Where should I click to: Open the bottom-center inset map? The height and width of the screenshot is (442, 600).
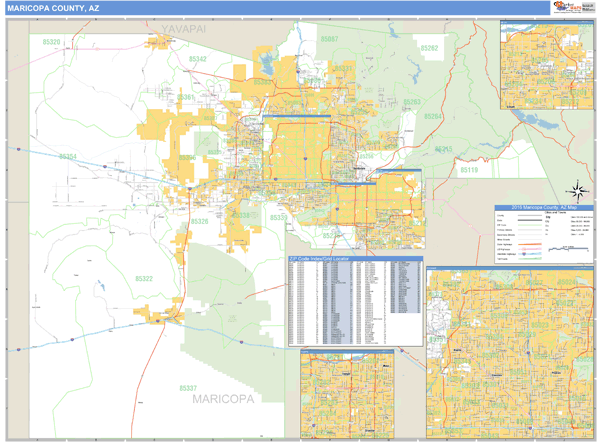click(347, 394)
